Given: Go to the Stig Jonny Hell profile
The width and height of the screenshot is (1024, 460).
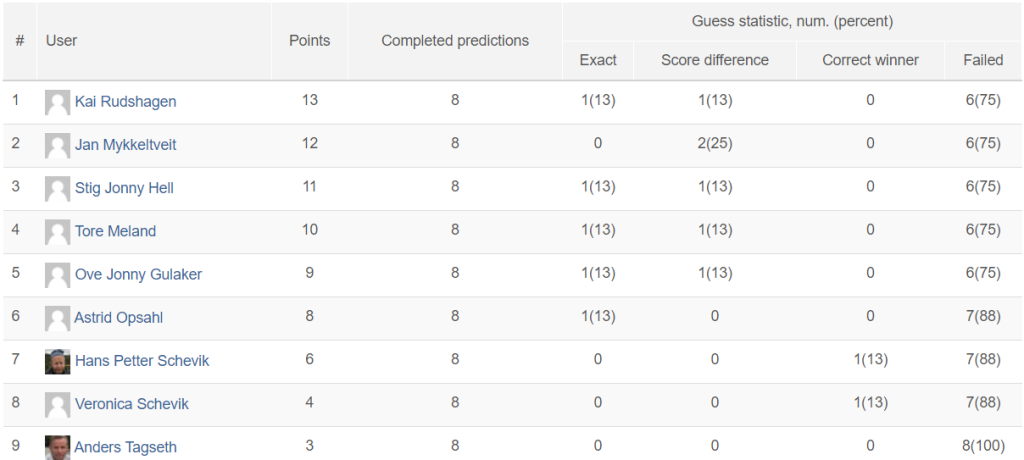Looking at the screenshot, I should pos(124,188).
